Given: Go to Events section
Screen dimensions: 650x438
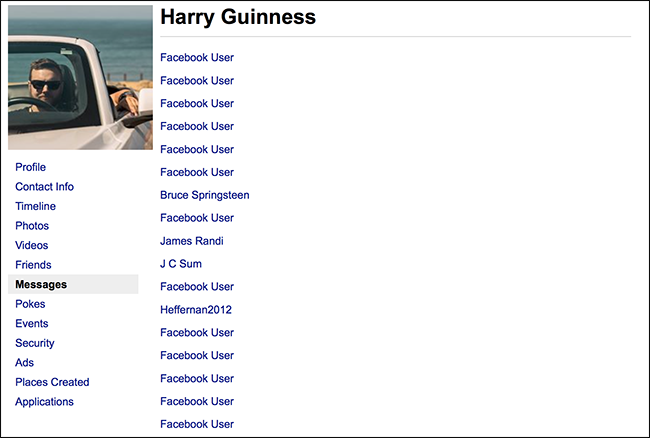Looking at the screenshot, I should tap(32, 323).
